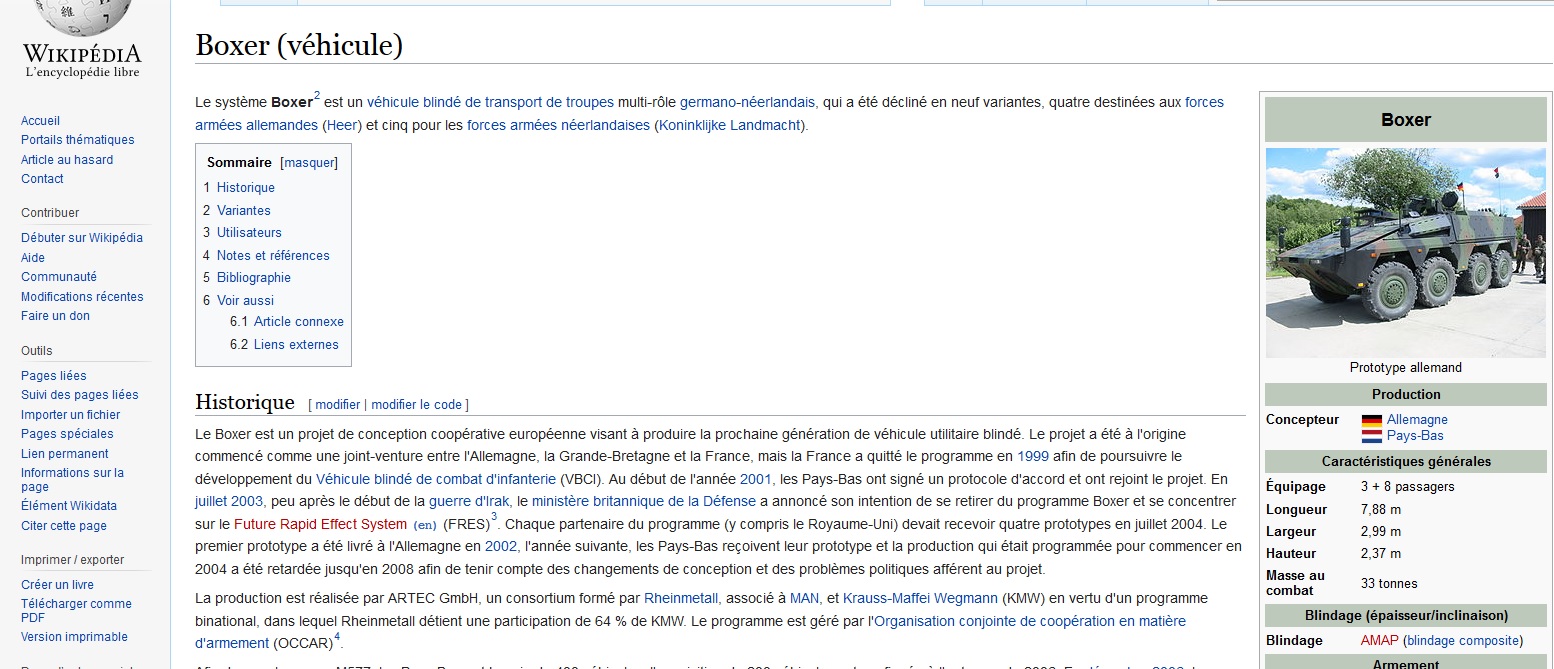Image resolution: width=1554 pixels, height=669 pixels.
Task: Select Article au hasard in sidebar
Action: tap(67, 159)
